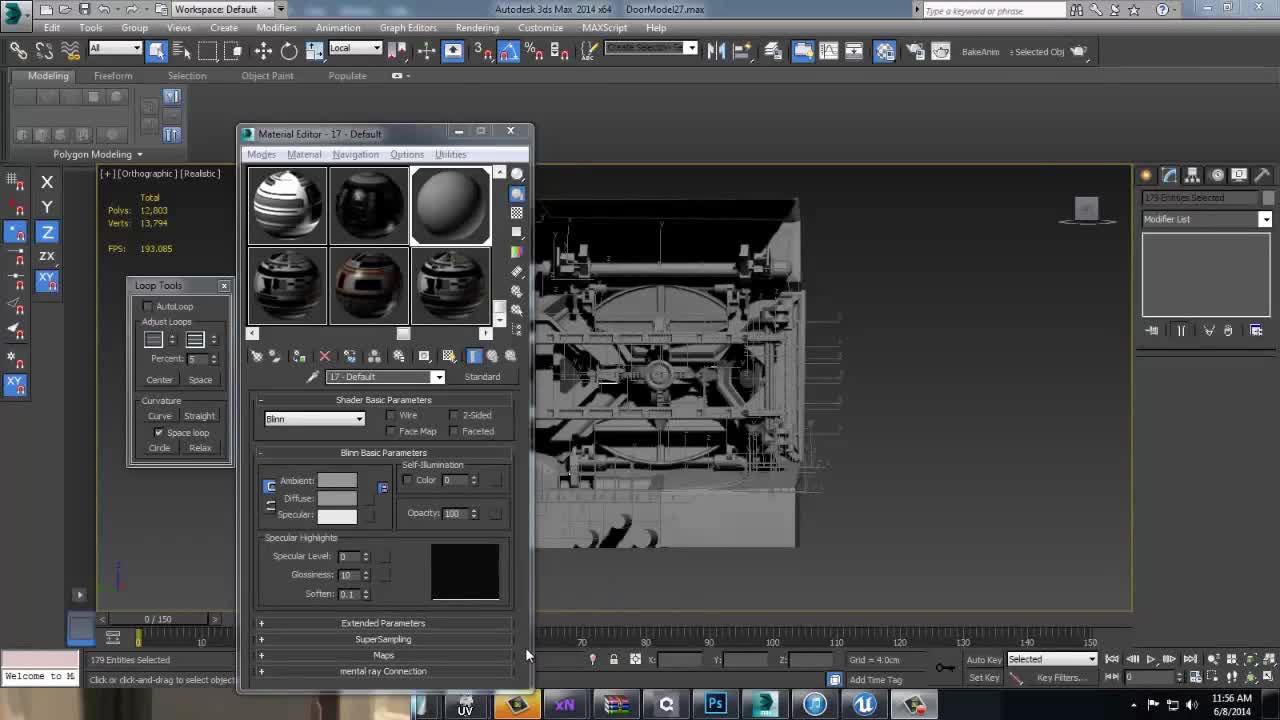
Task: Enable the Face Map checkbox
Action: click(x=391, y=431)
